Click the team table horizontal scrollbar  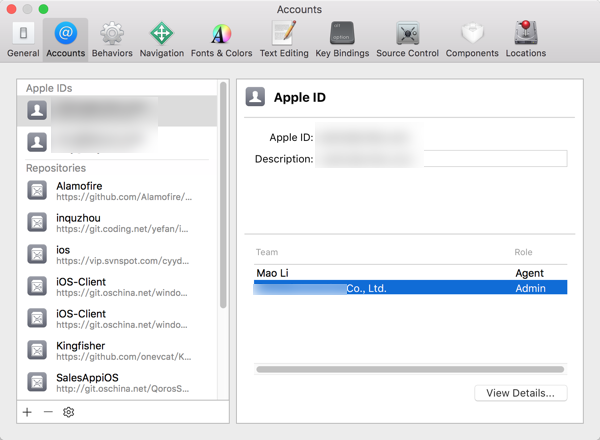410,369
